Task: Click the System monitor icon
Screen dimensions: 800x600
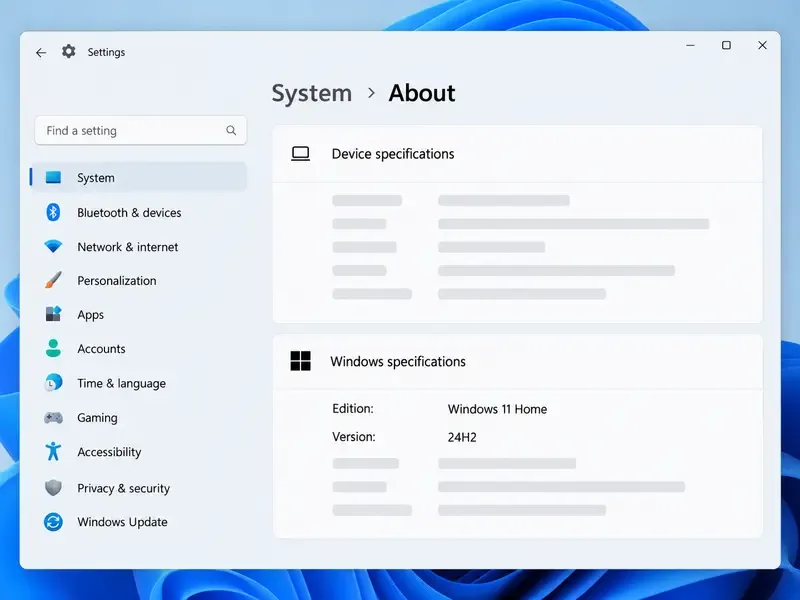Action: [53, 178]
